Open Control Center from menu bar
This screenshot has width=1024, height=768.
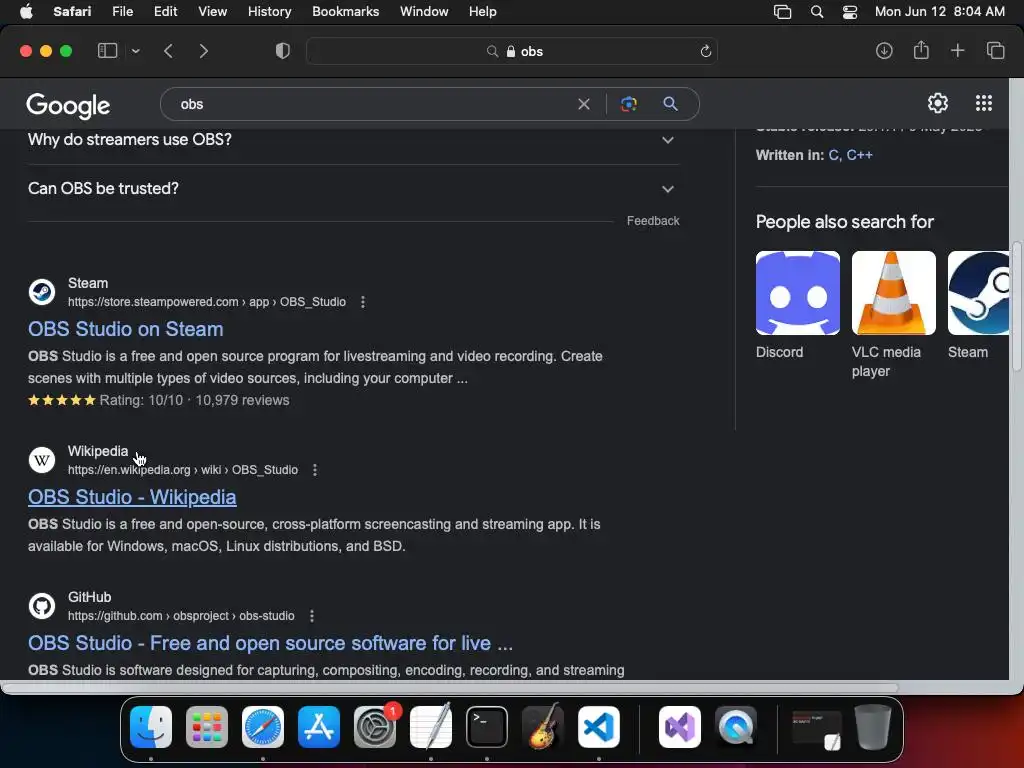click(x=850, y=11)
